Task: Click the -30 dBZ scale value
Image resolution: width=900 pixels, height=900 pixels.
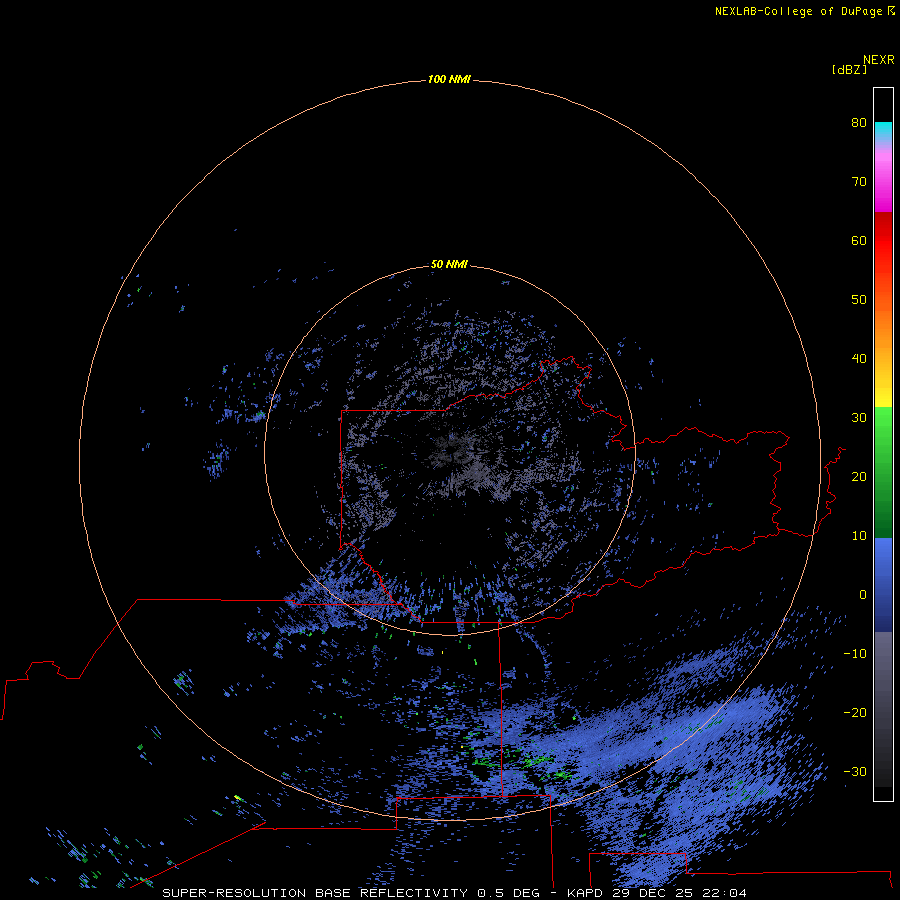Action: [855, 772]
